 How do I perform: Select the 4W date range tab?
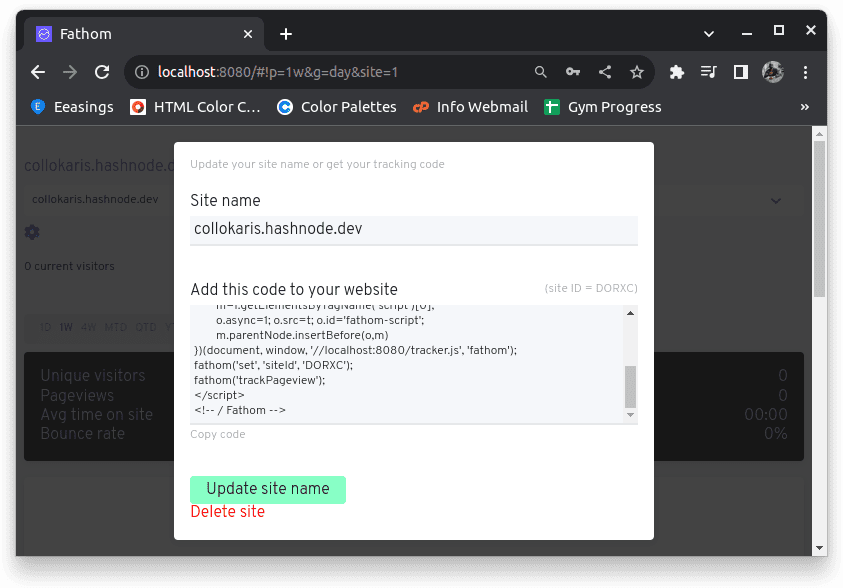tap(89, 327)
